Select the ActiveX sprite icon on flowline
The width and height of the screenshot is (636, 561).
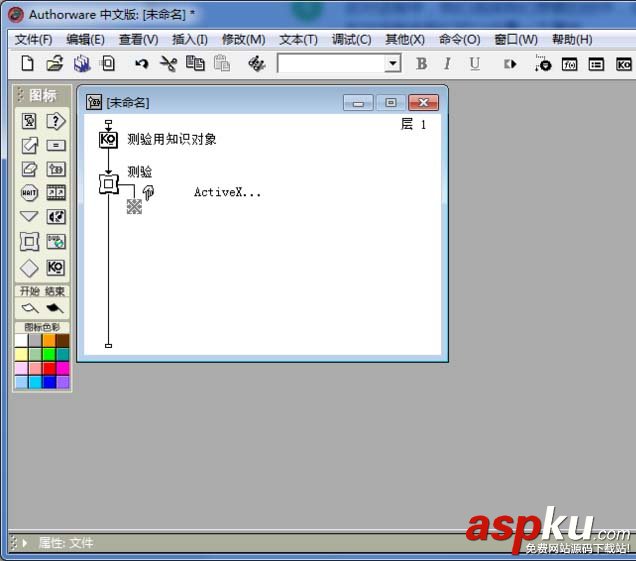pyautogui.click(x=134, y=206)
